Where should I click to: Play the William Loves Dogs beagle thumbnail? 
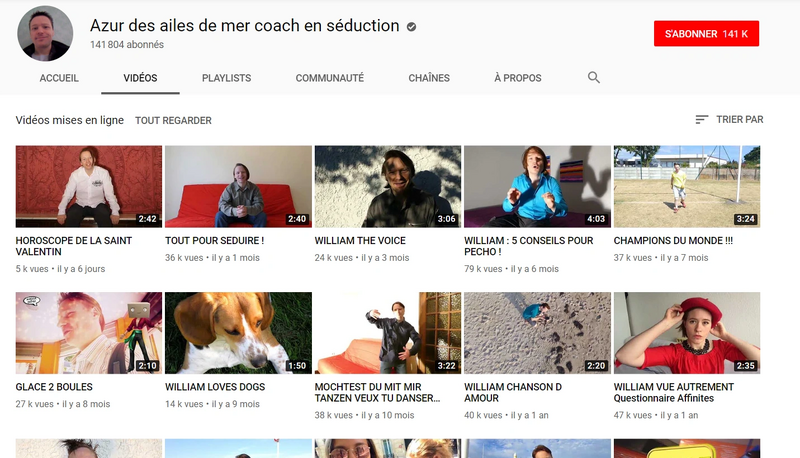point(238,333)
